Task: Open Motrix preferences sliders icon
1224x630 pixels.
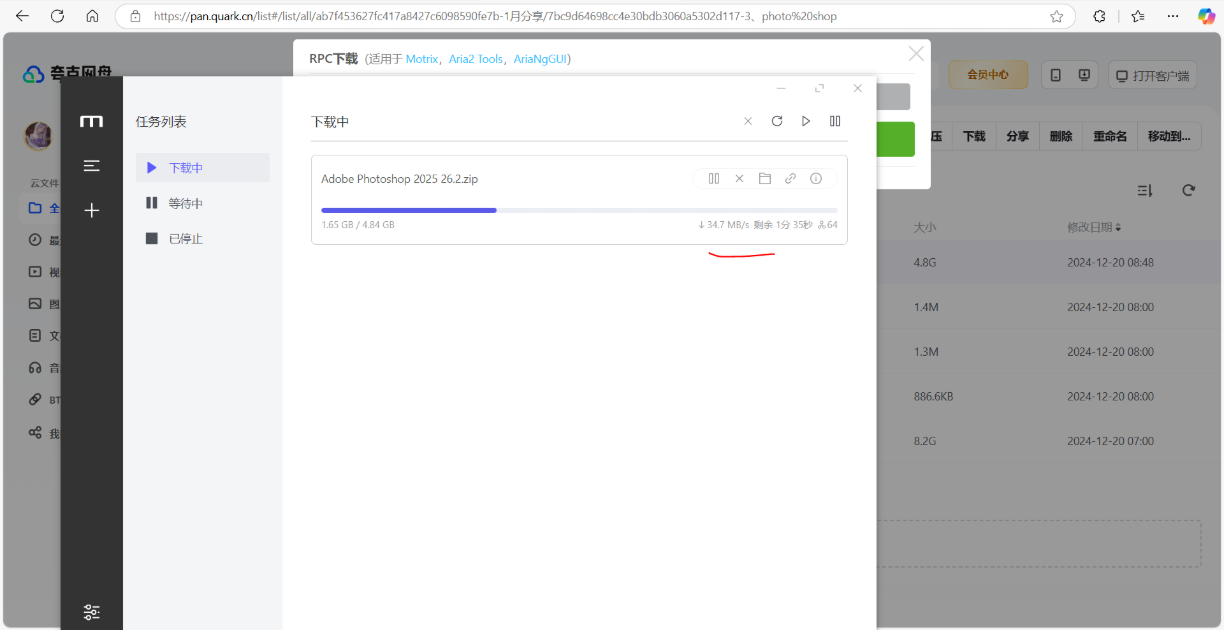Action: coord(92,612)
